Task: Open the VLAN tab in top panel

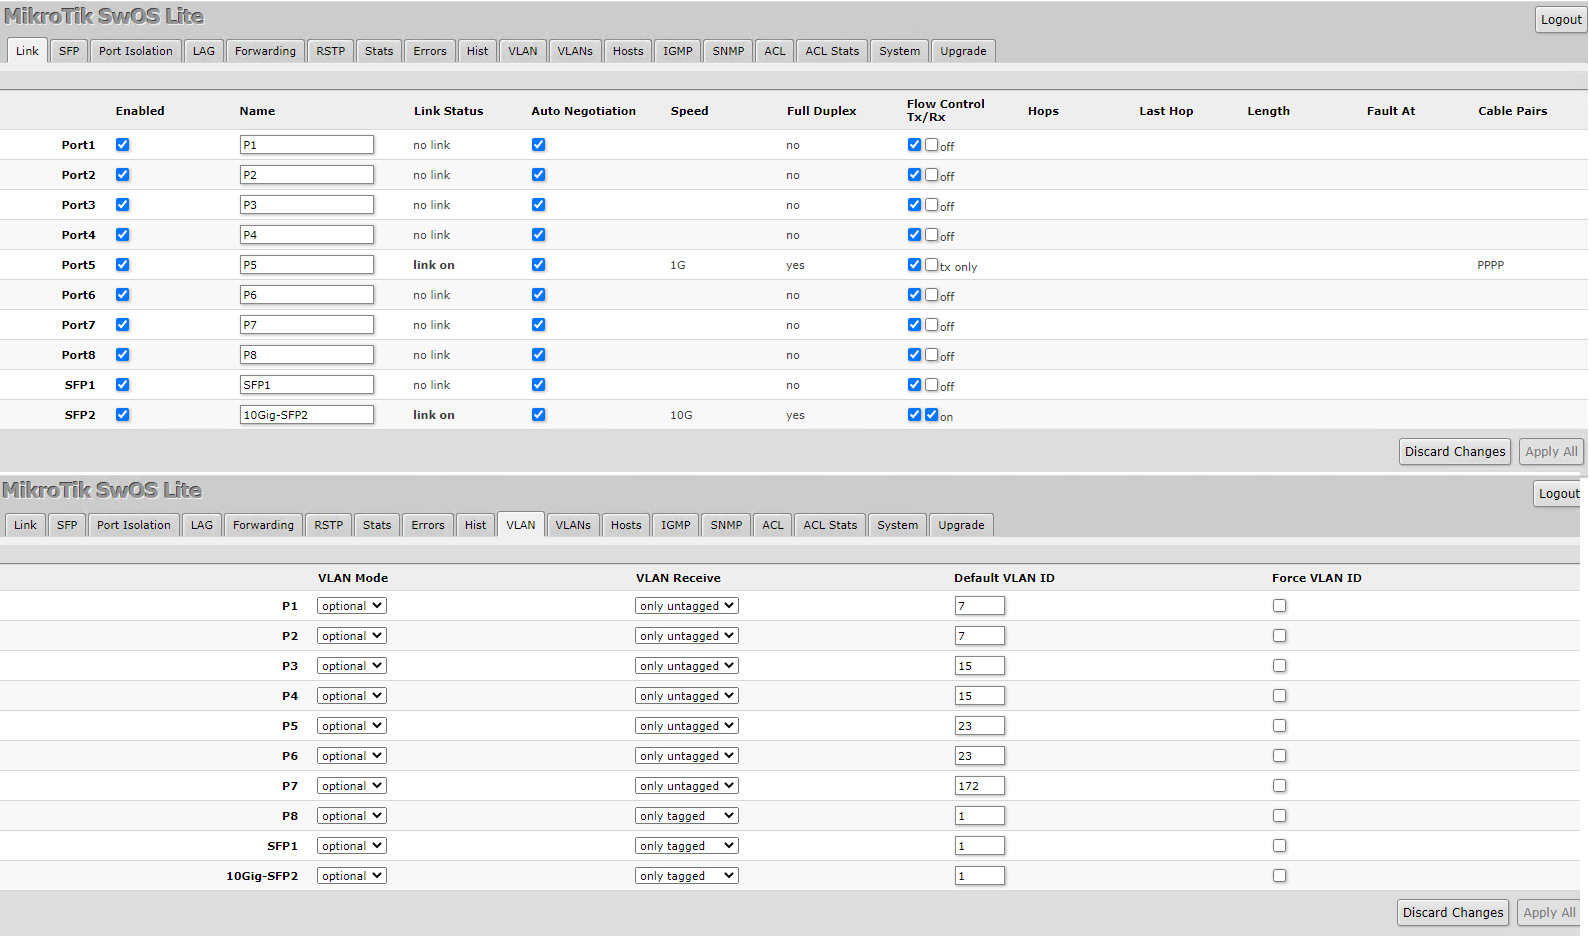Action: [x=523, y=51]
